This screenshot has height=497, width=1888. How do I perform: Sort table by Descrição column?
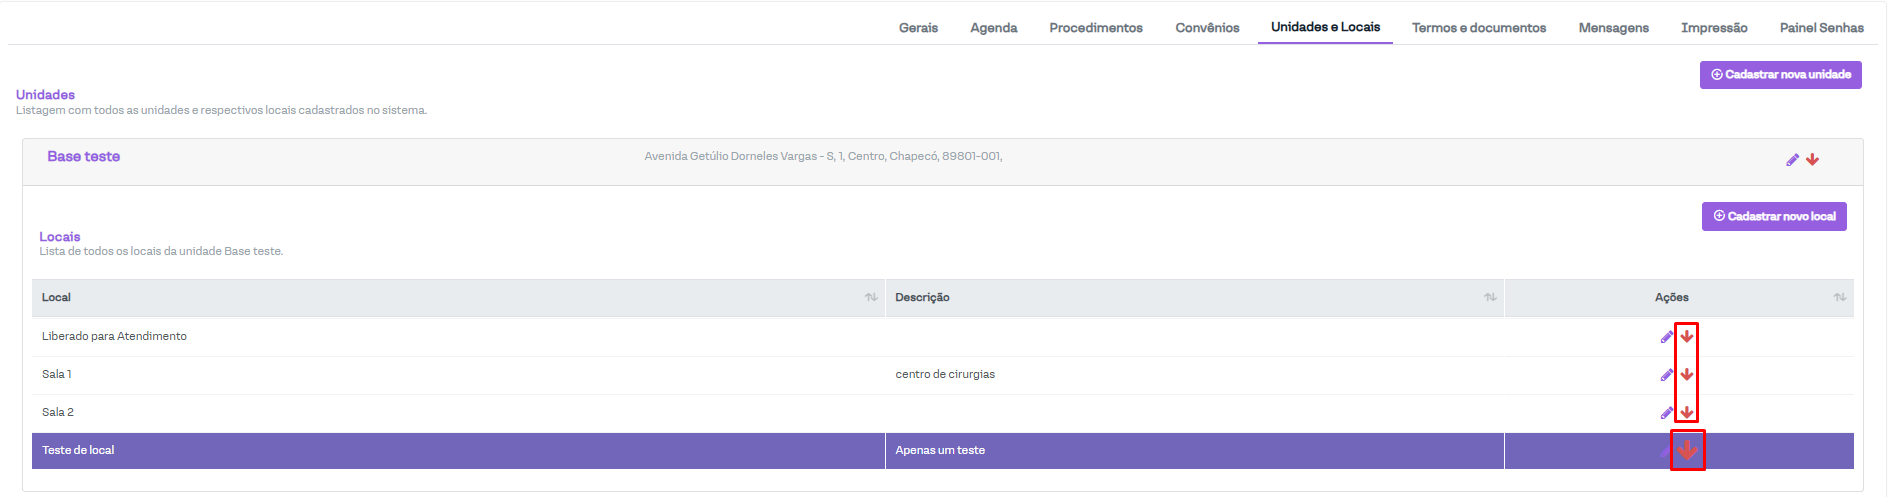click(1490, 298)
